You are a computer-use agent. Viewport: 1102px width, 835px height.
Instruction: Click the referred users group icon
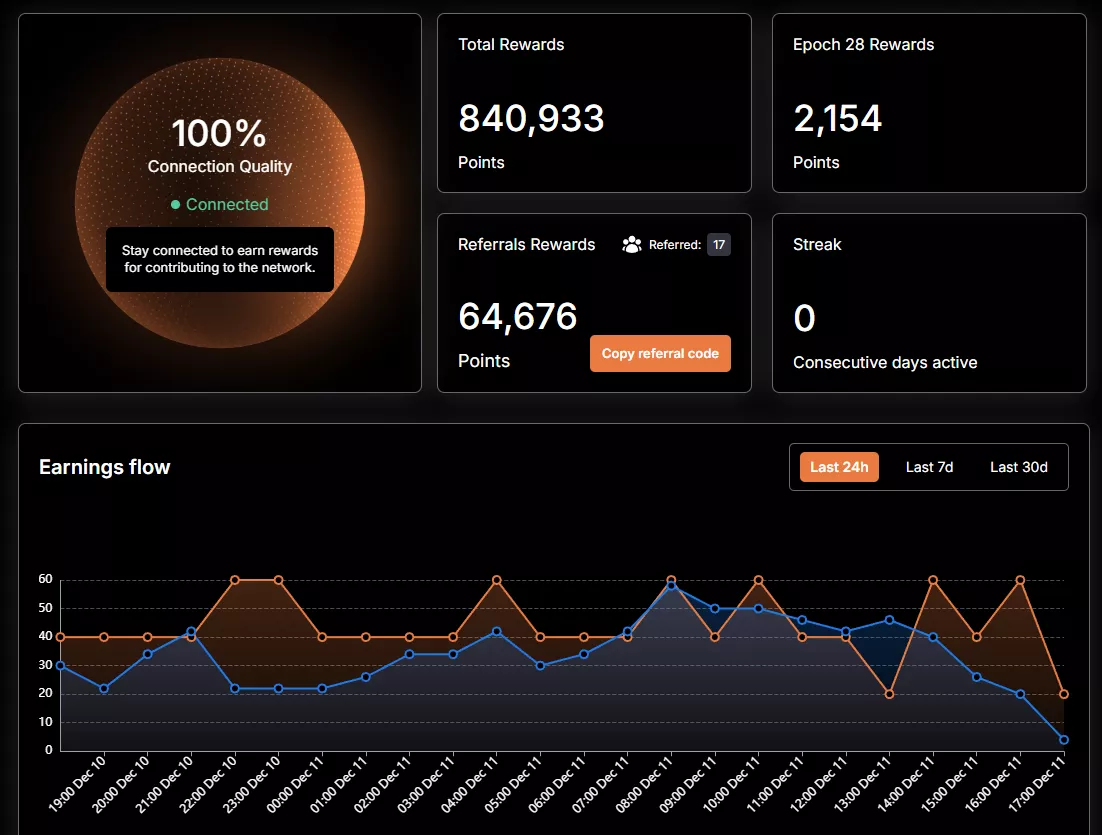[631, 244]
